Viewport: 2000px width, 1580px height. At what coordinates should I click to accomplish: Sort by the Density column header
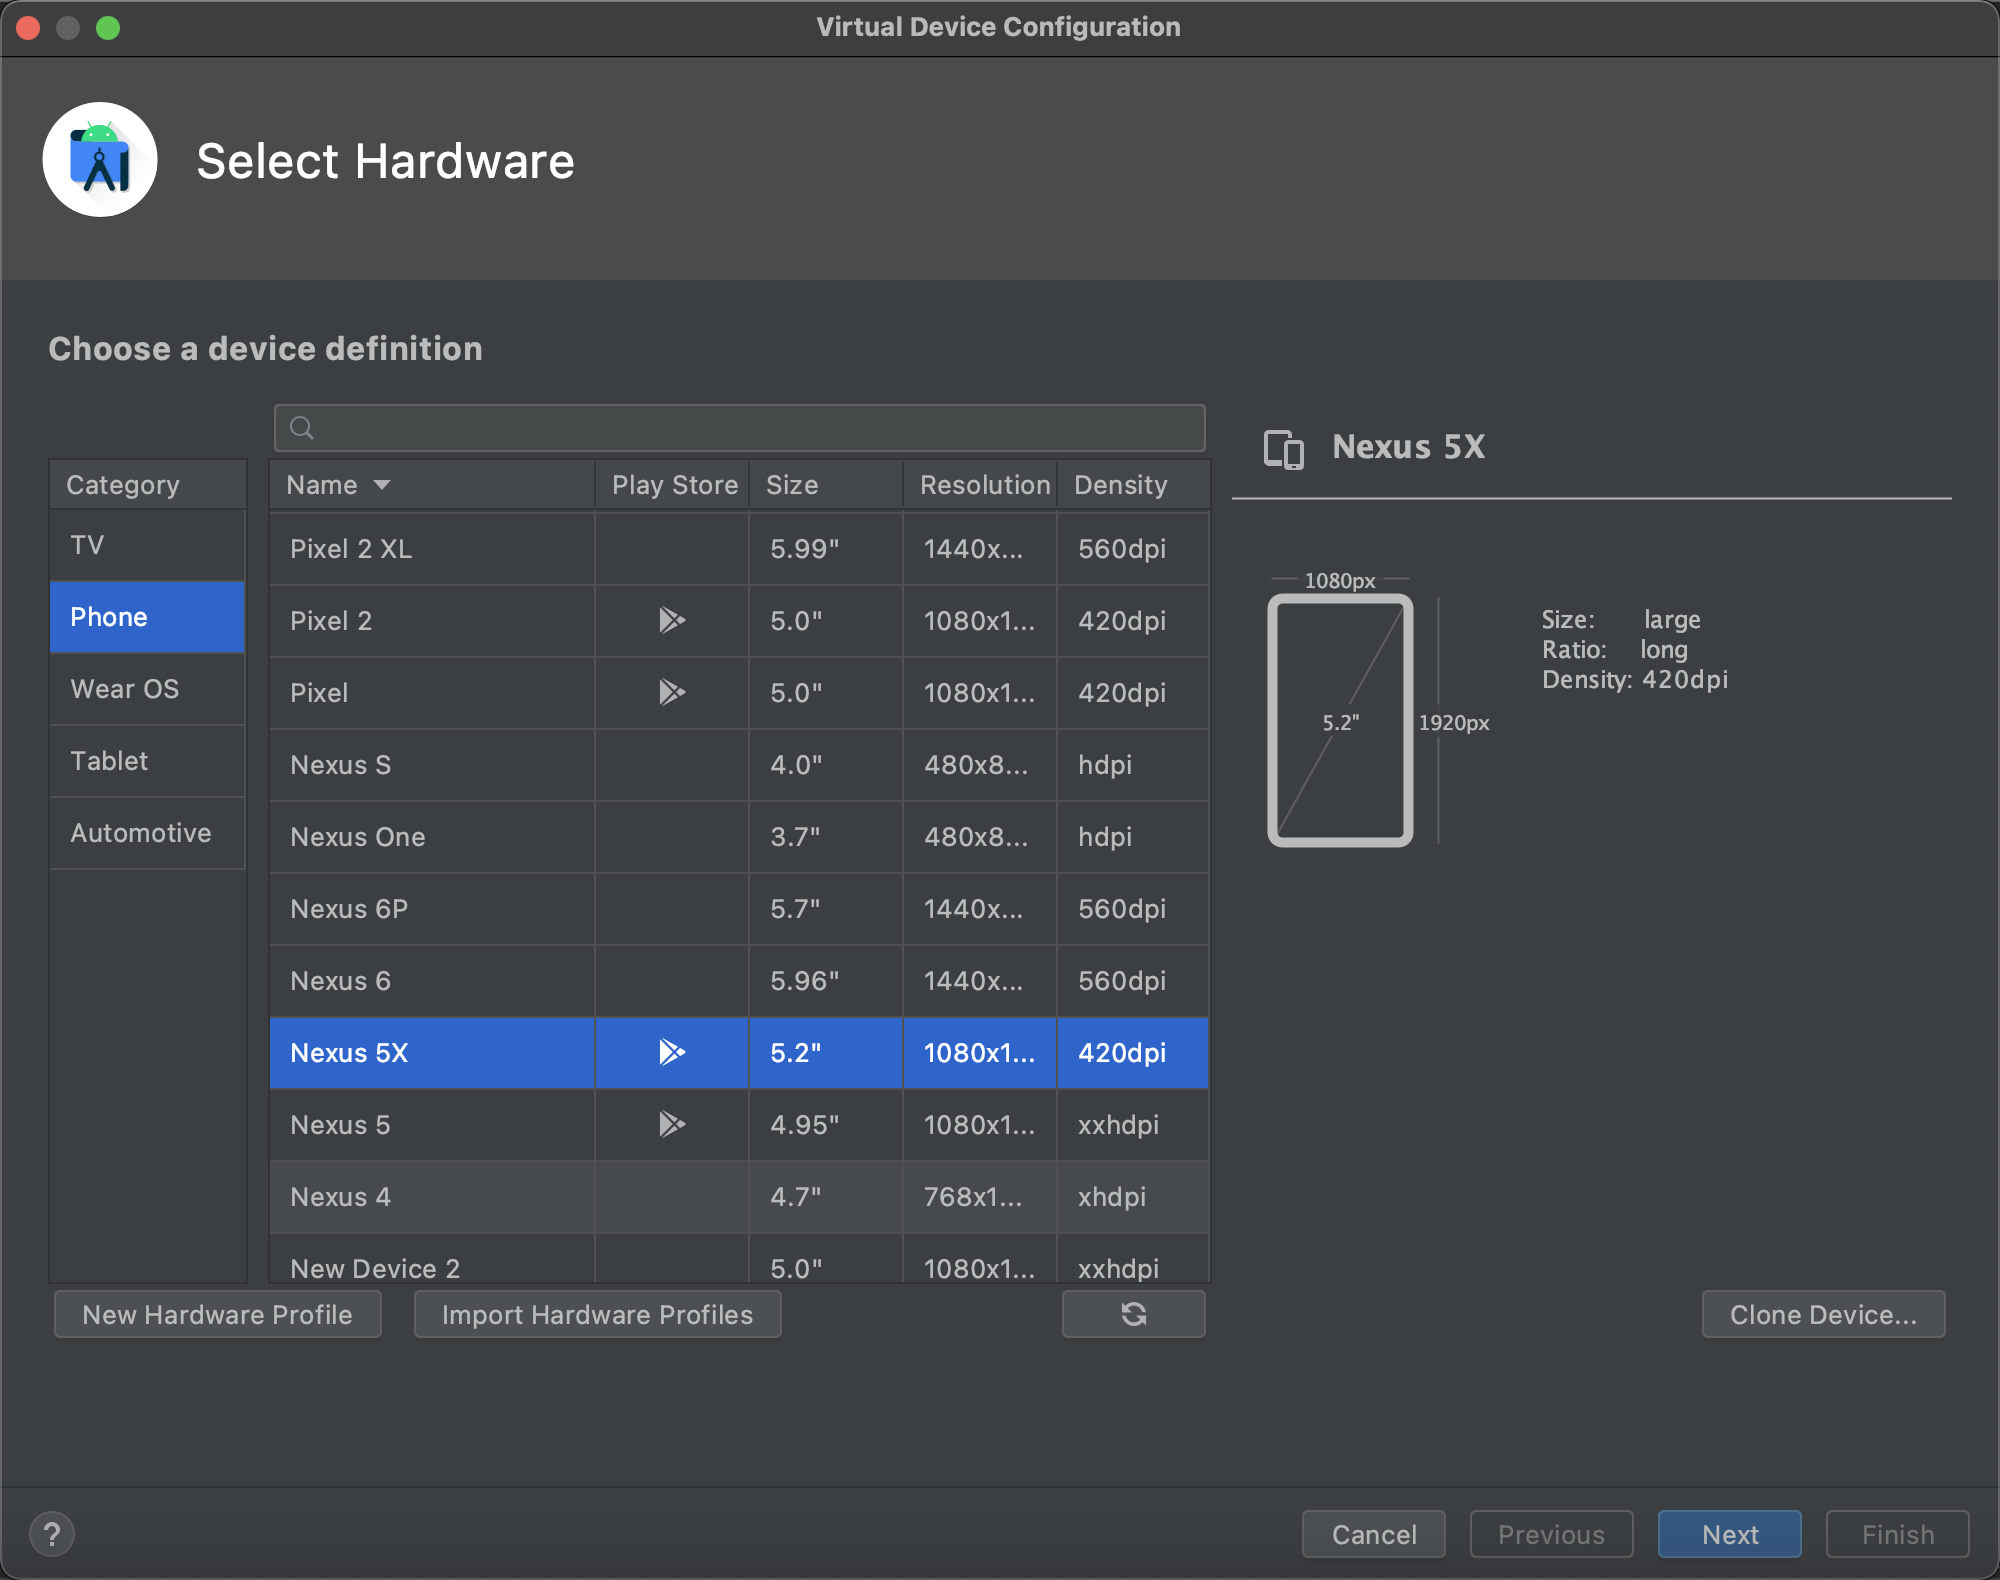tap(1134, 485)
